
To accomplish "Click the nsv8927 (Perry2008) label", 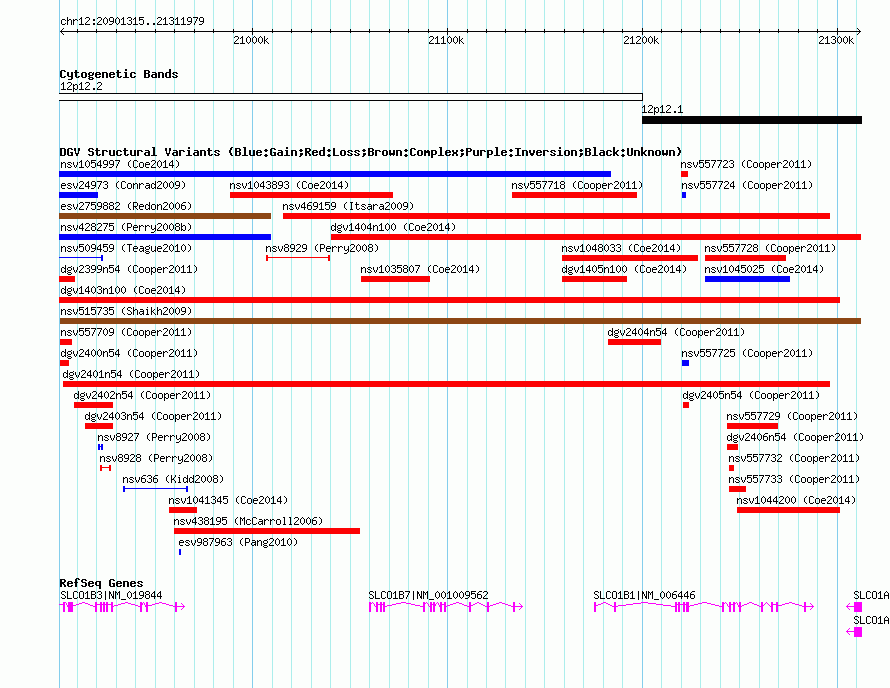I will [154, 437].
